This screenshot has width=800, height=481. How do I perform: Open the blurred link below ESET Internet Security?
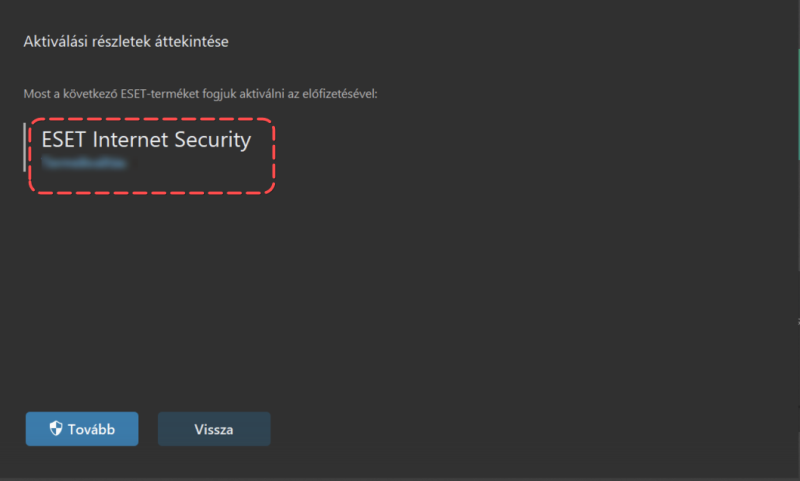pyautogui.click(x=84, y=163)
